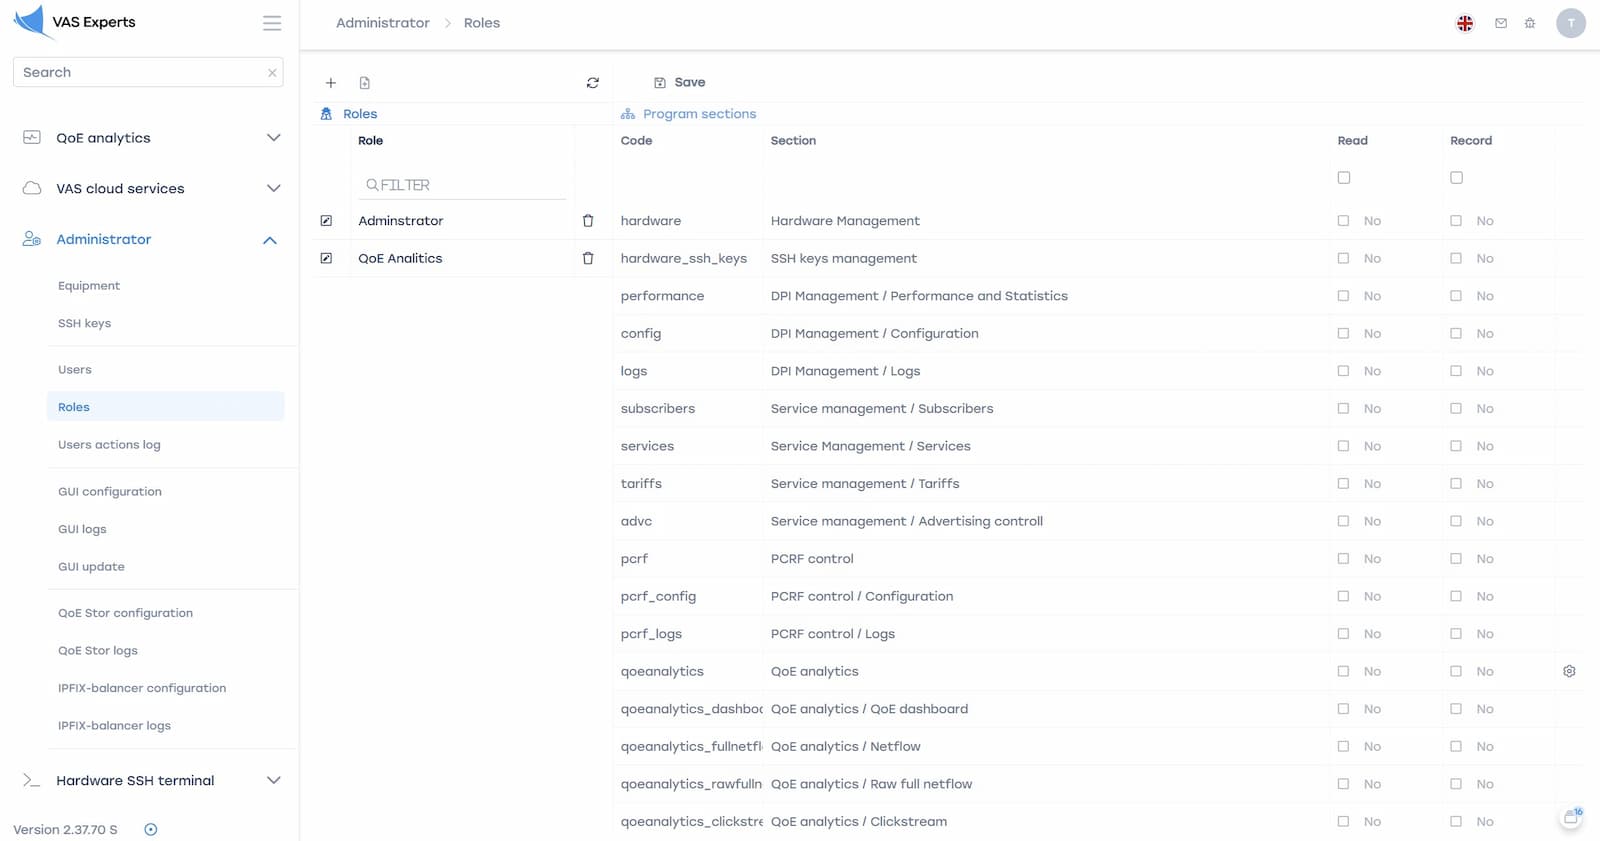Click the role FILTER input
This screenshot has height=841, width=1600.
point(462,185)
